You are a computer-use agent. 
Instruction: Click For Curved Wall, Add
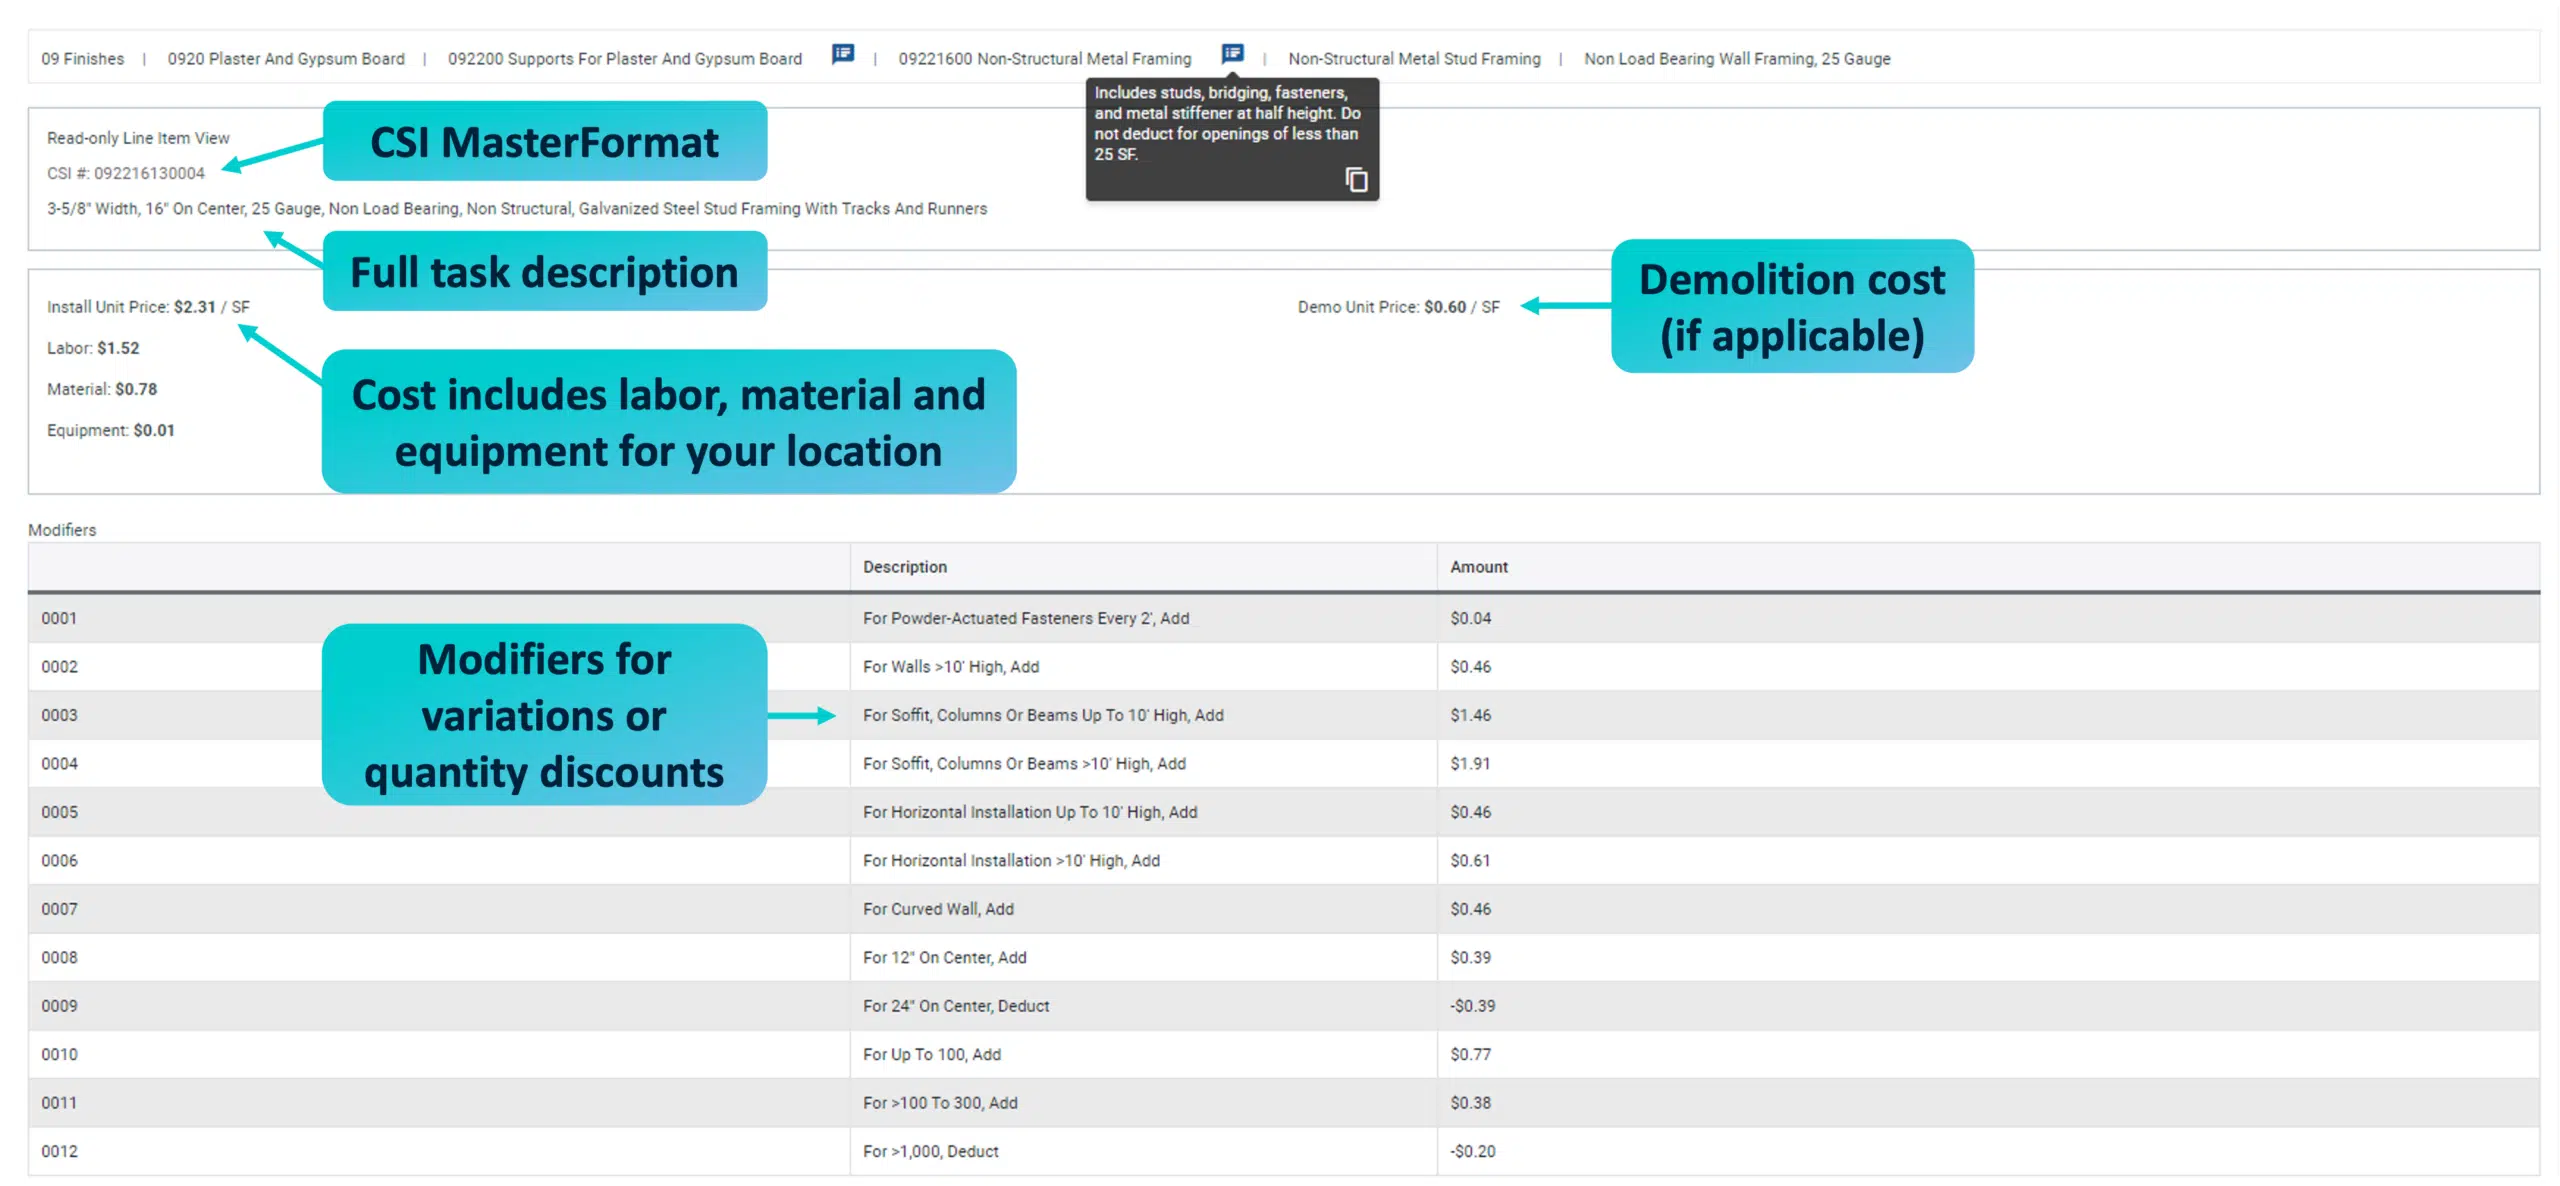pos(938,909)
